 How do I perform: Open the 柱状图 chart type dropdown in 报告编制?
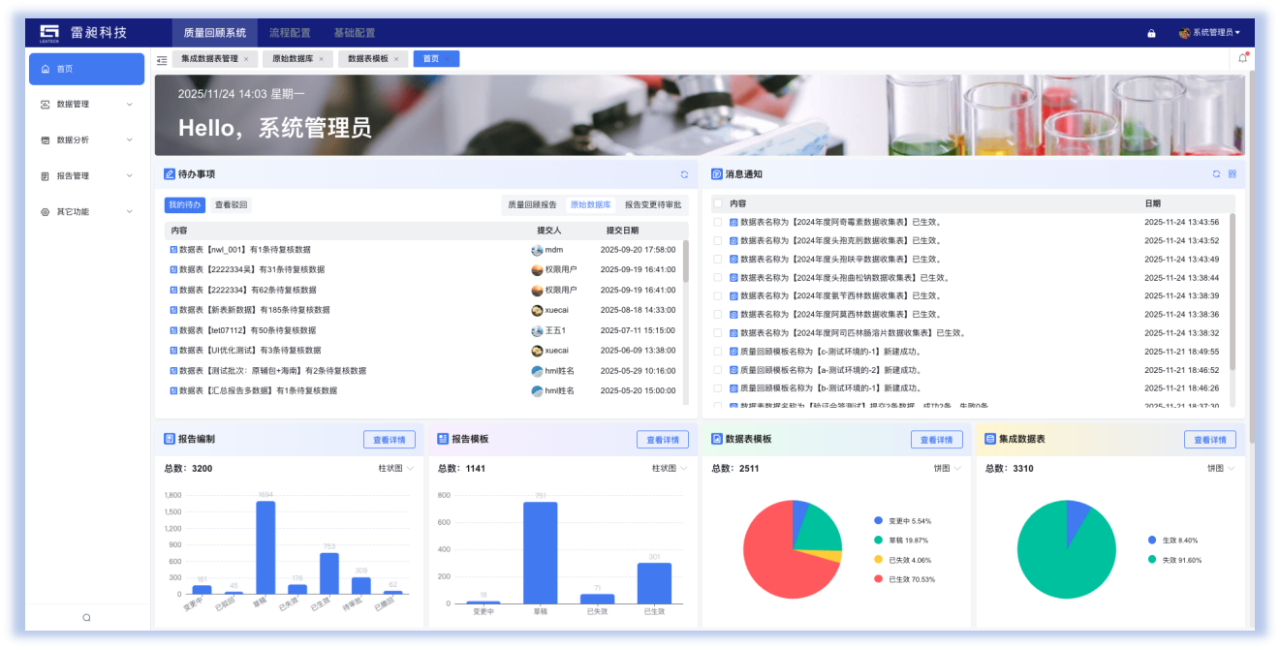pyautogui.click(x=396, y=468)
